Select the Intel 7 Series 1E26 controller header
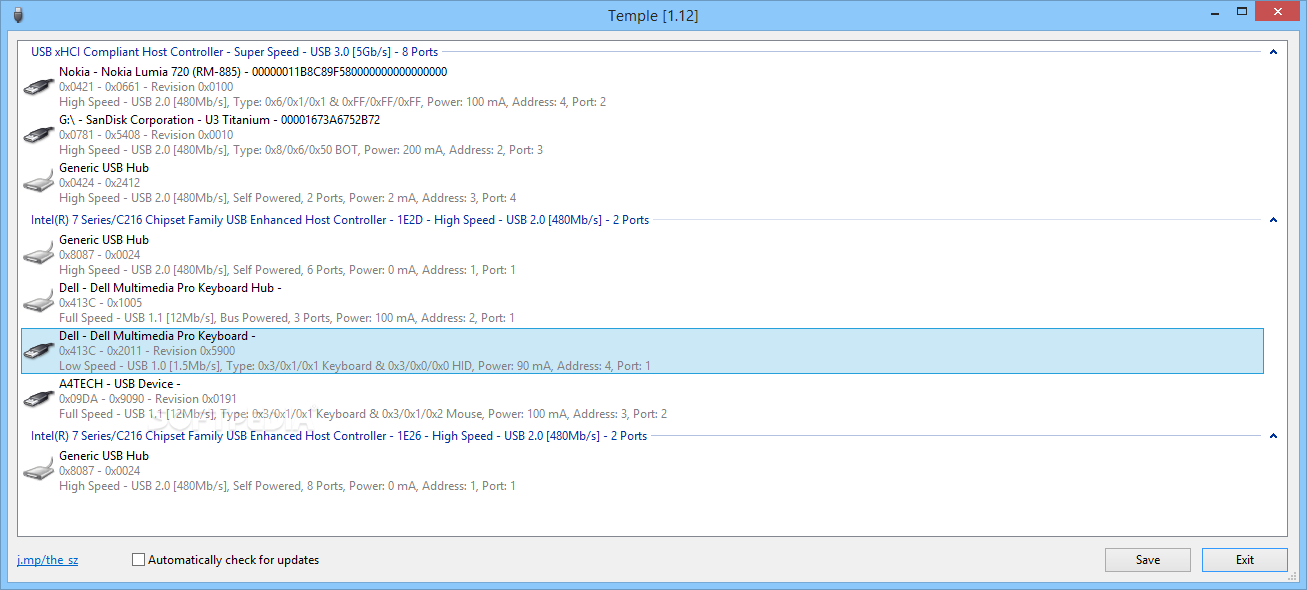This screenshot has height=590, width=1307. pyautogui.click(x=339, y=435)
